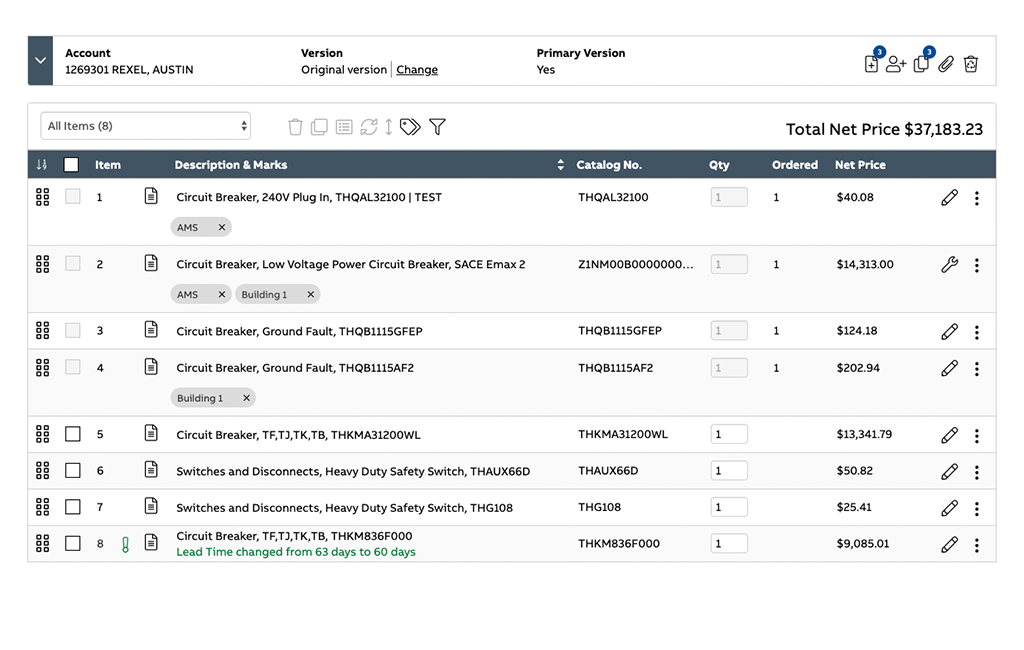Open more options for item 2
The width and height of the screenshot is (1024, 650).
click(x=977, y=265)
